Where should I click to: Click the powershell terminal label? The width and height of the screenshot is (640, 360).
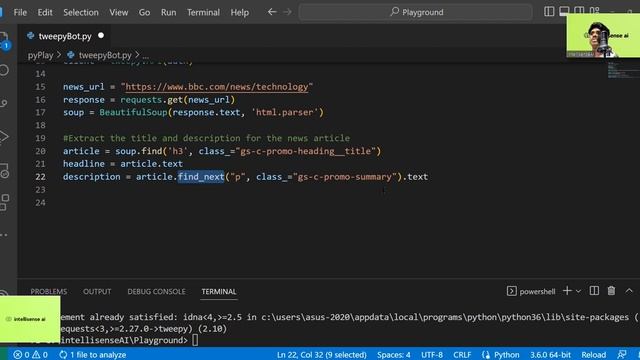point(531,291)
